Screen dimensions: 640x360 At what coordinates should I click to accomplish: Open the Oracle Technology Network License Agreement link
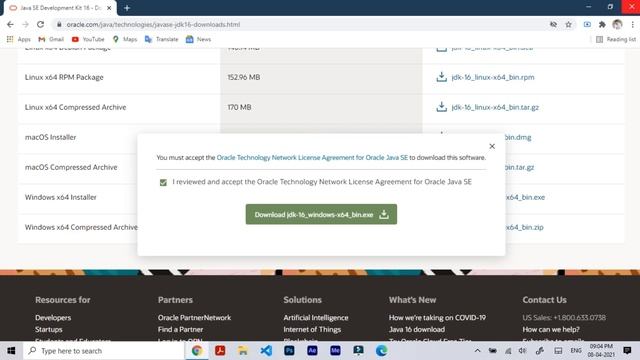tap(312, 158)
